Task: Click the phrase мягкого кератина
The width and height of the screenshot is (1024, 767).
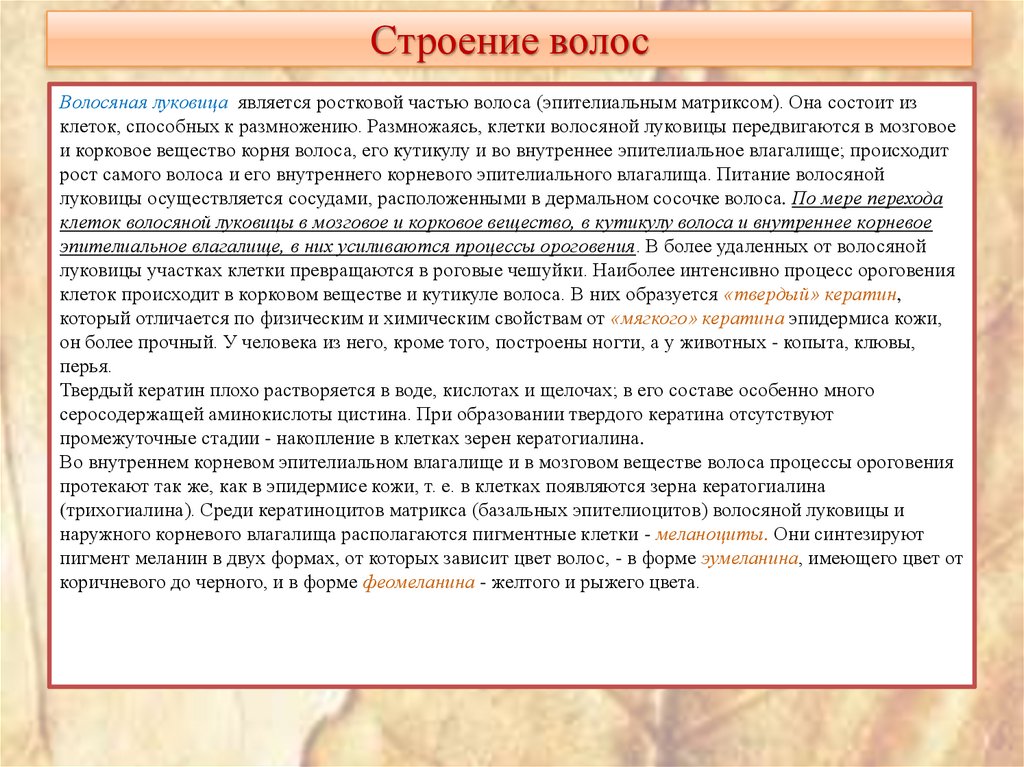Action: point(688,318)
